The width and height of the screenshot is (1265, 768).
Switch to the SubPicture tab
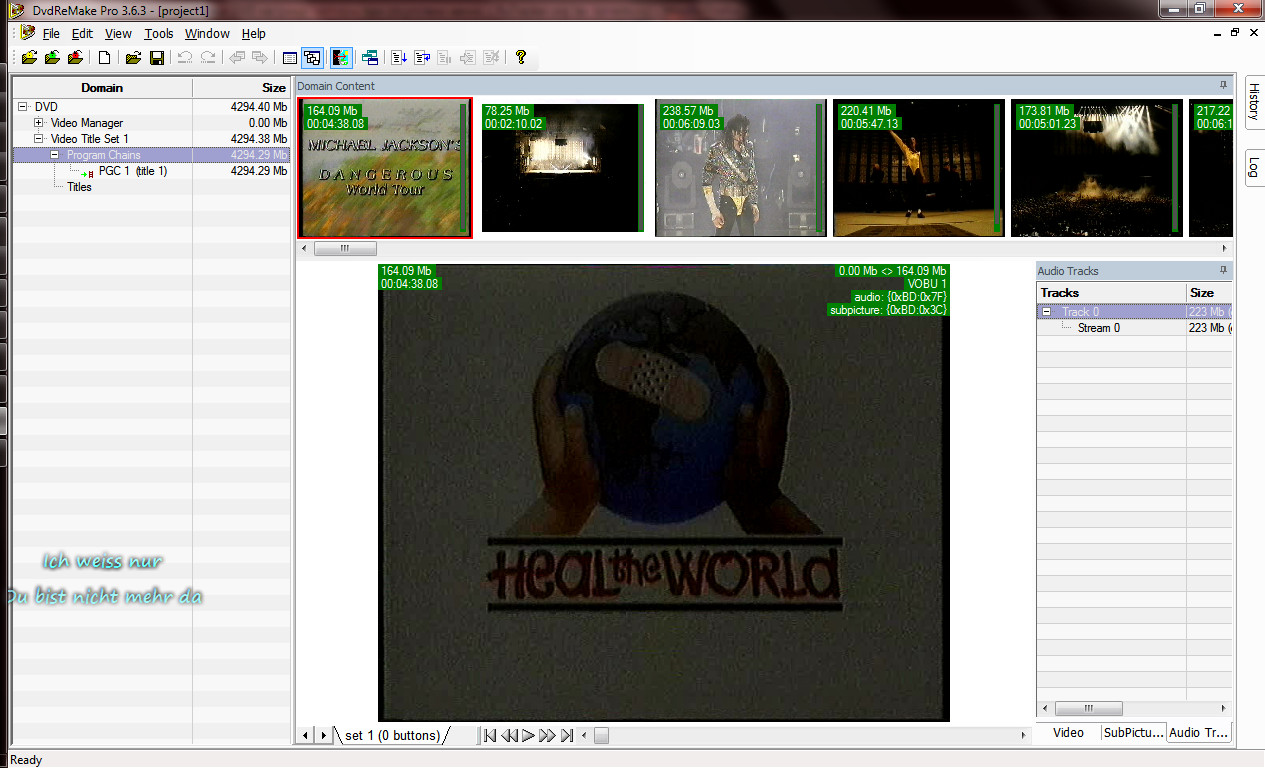(x=1132, y=733)
